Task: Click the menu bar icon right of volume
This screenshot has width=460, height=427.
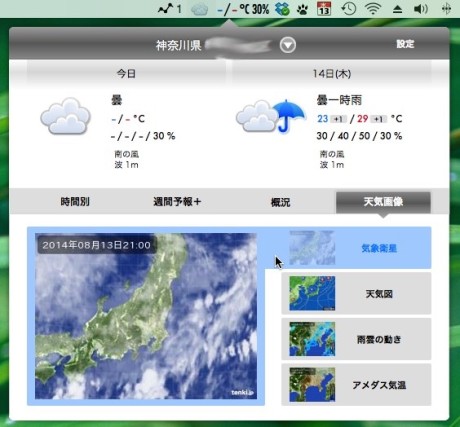Action: 446,9
